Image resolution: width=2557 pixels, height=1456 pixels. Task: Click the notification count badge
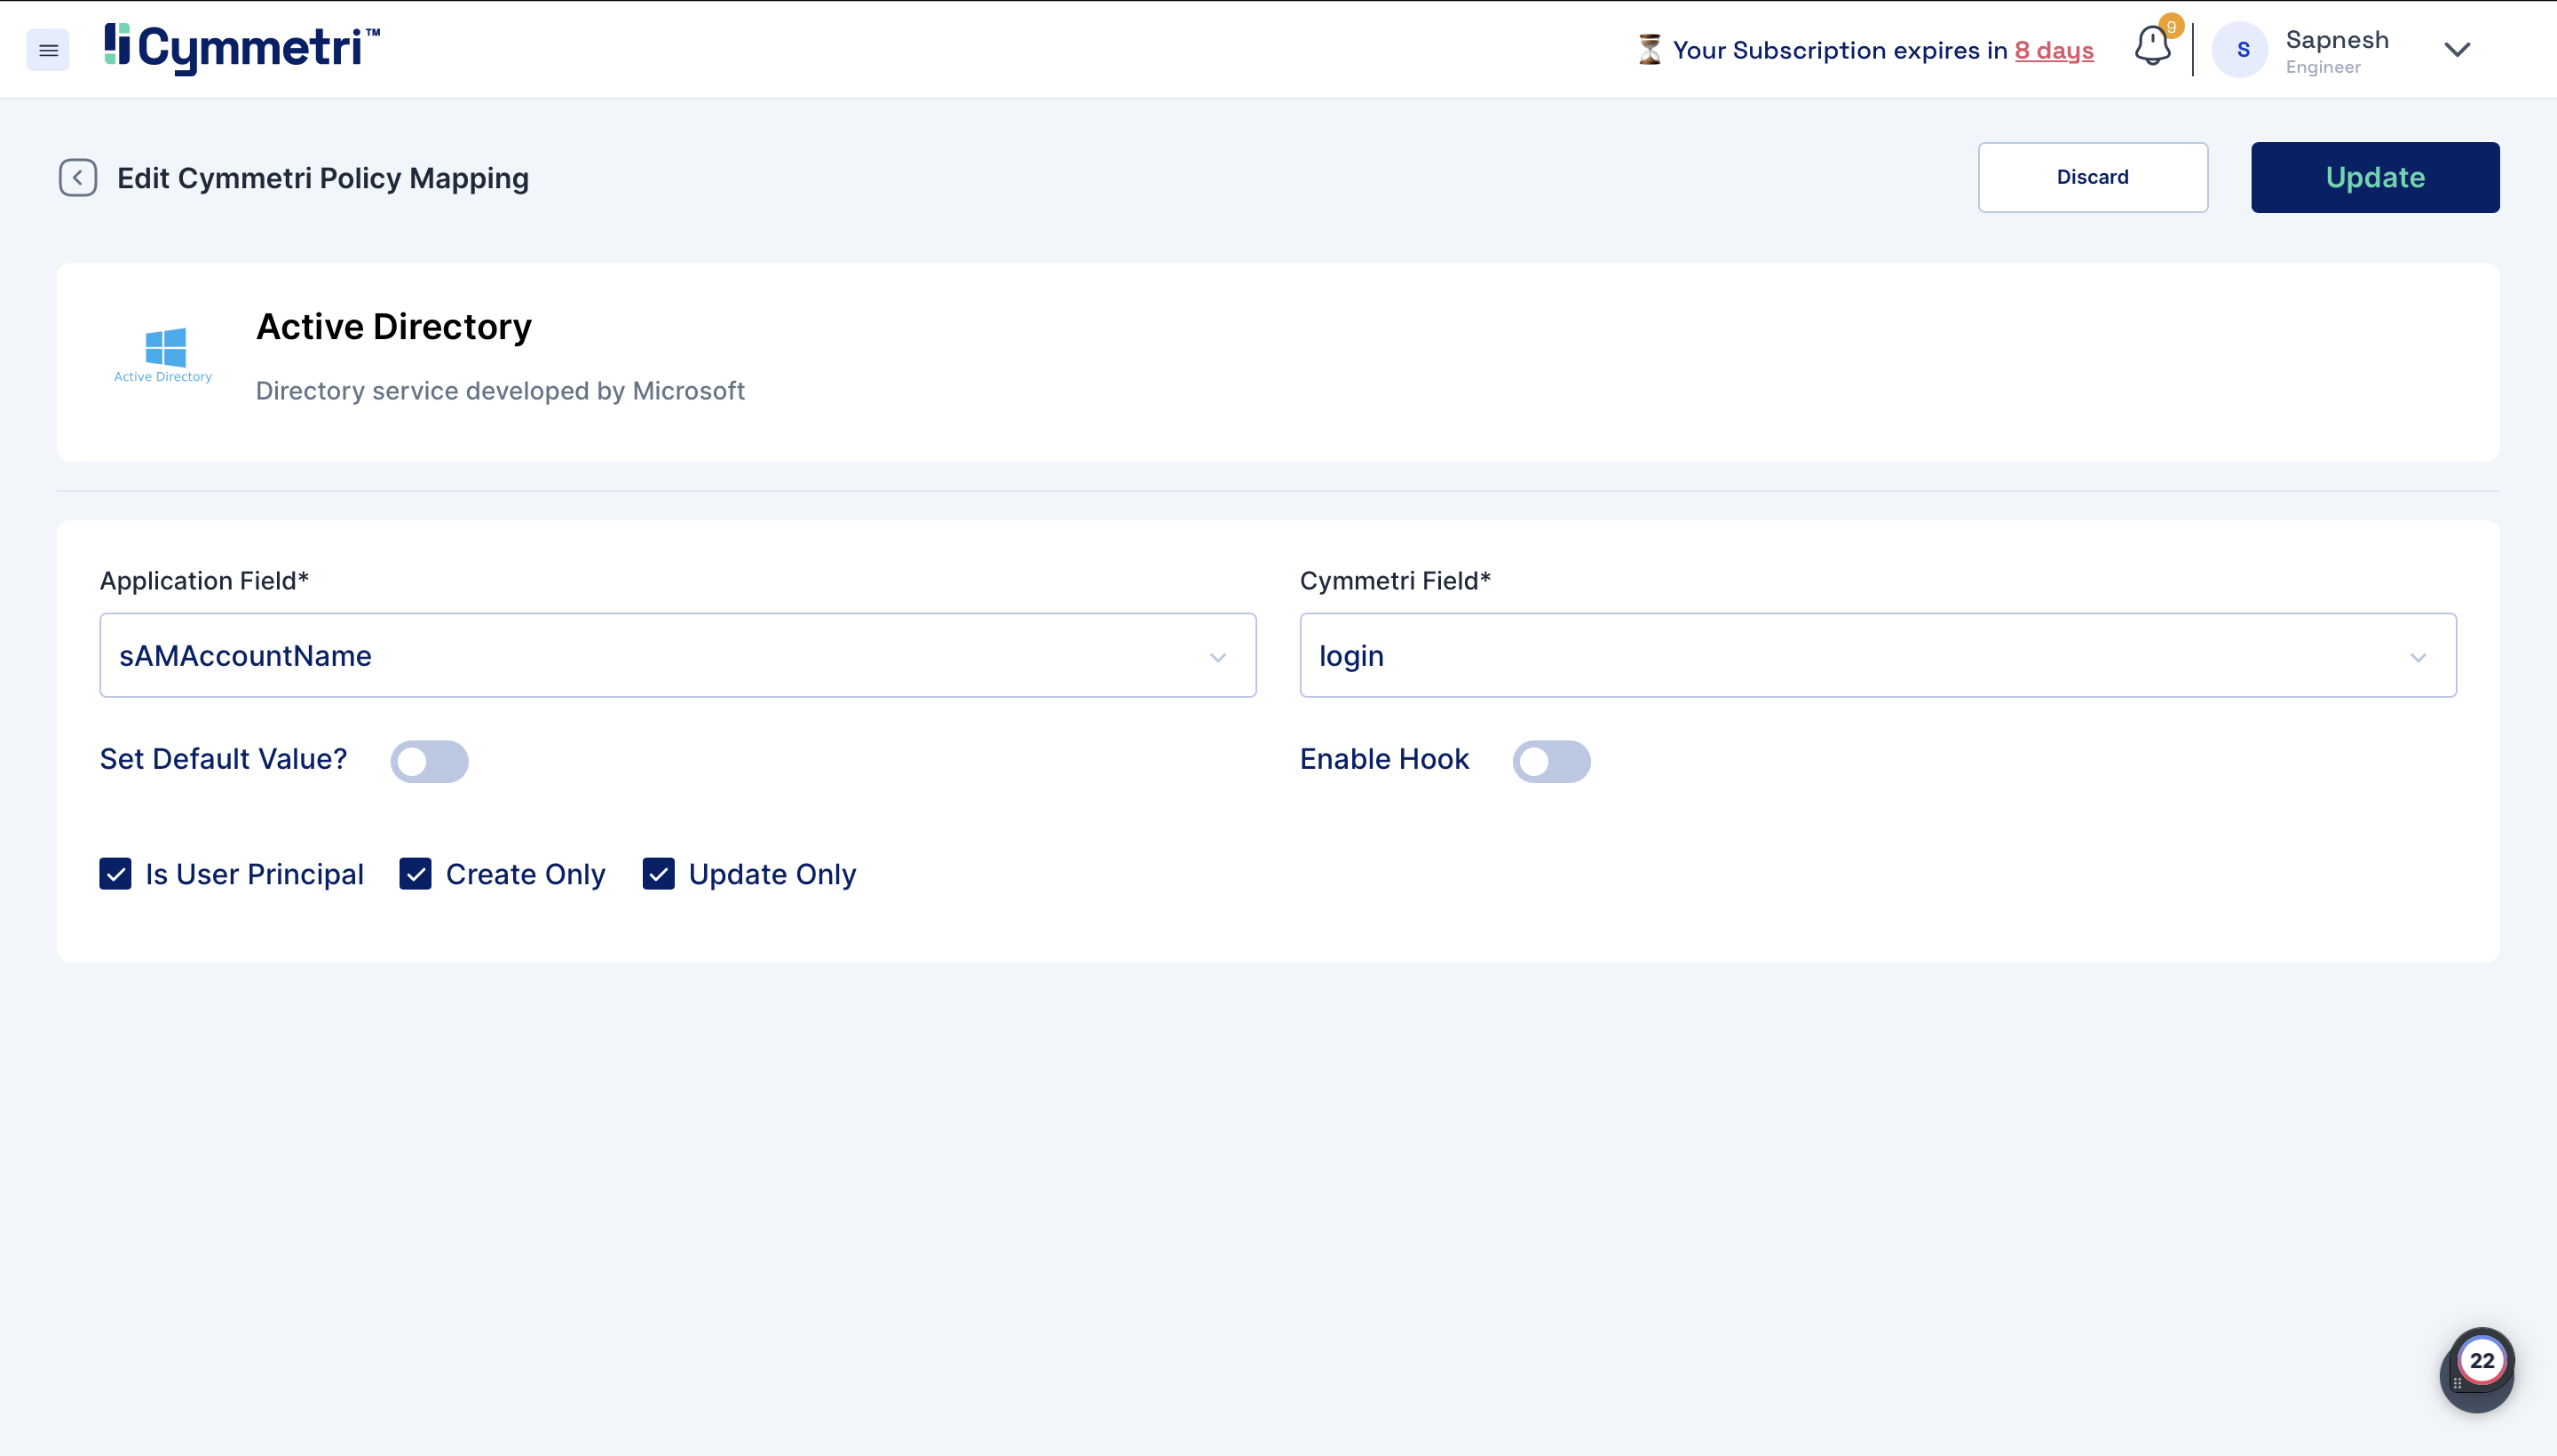pyautogui.click(x=2171, y=26)
